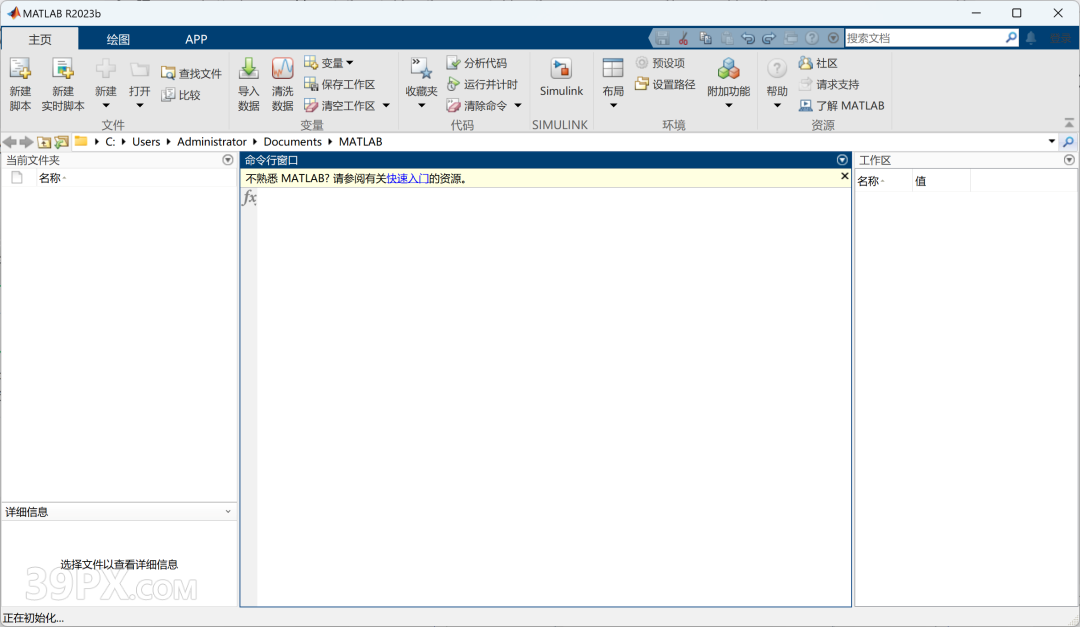Image resolution: width=1080 pixels, height=627 pixels.
Task: Click the 布局 (Layout) icon
Action: point(613,68)
